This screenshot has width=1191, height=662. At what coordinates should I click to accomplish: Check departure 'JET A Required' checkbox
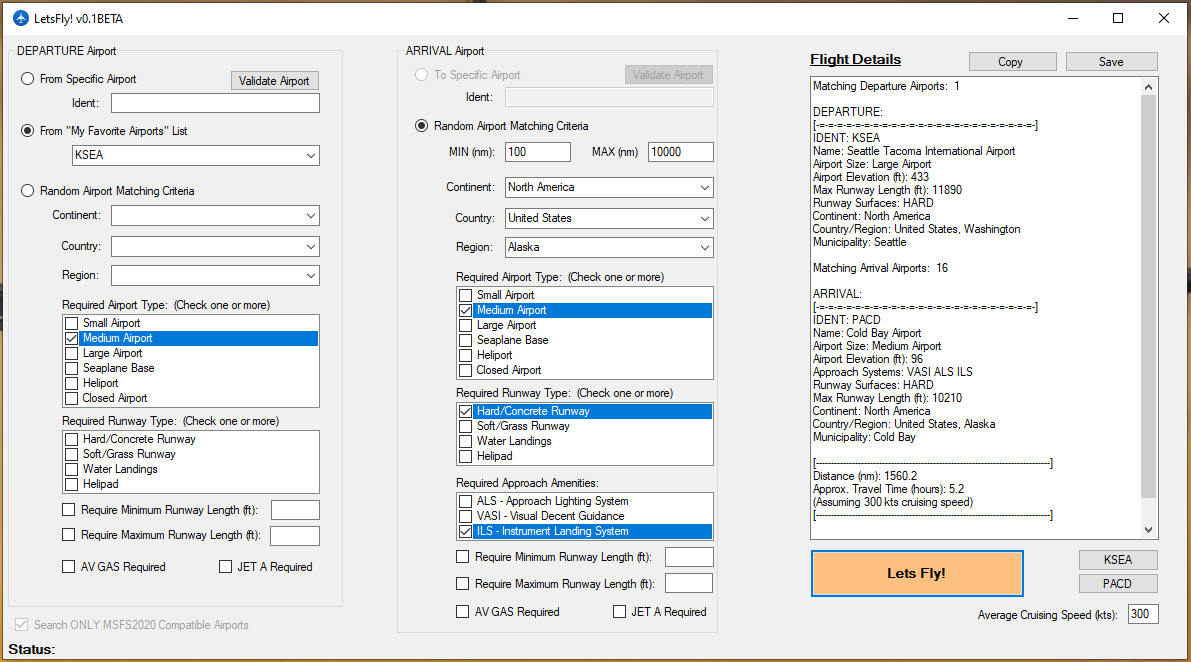click(226, 567)
